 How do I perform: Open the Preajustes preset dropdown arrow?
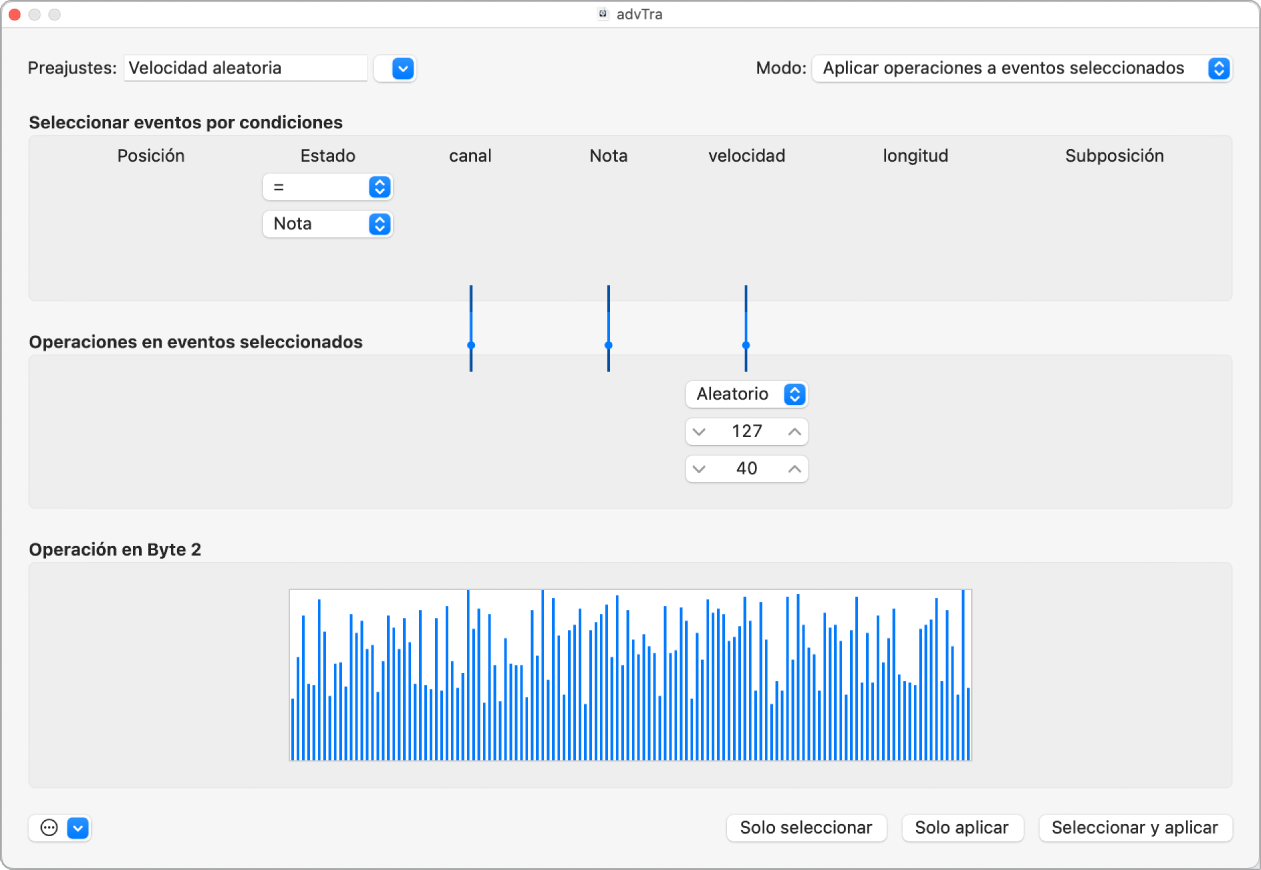402,68
